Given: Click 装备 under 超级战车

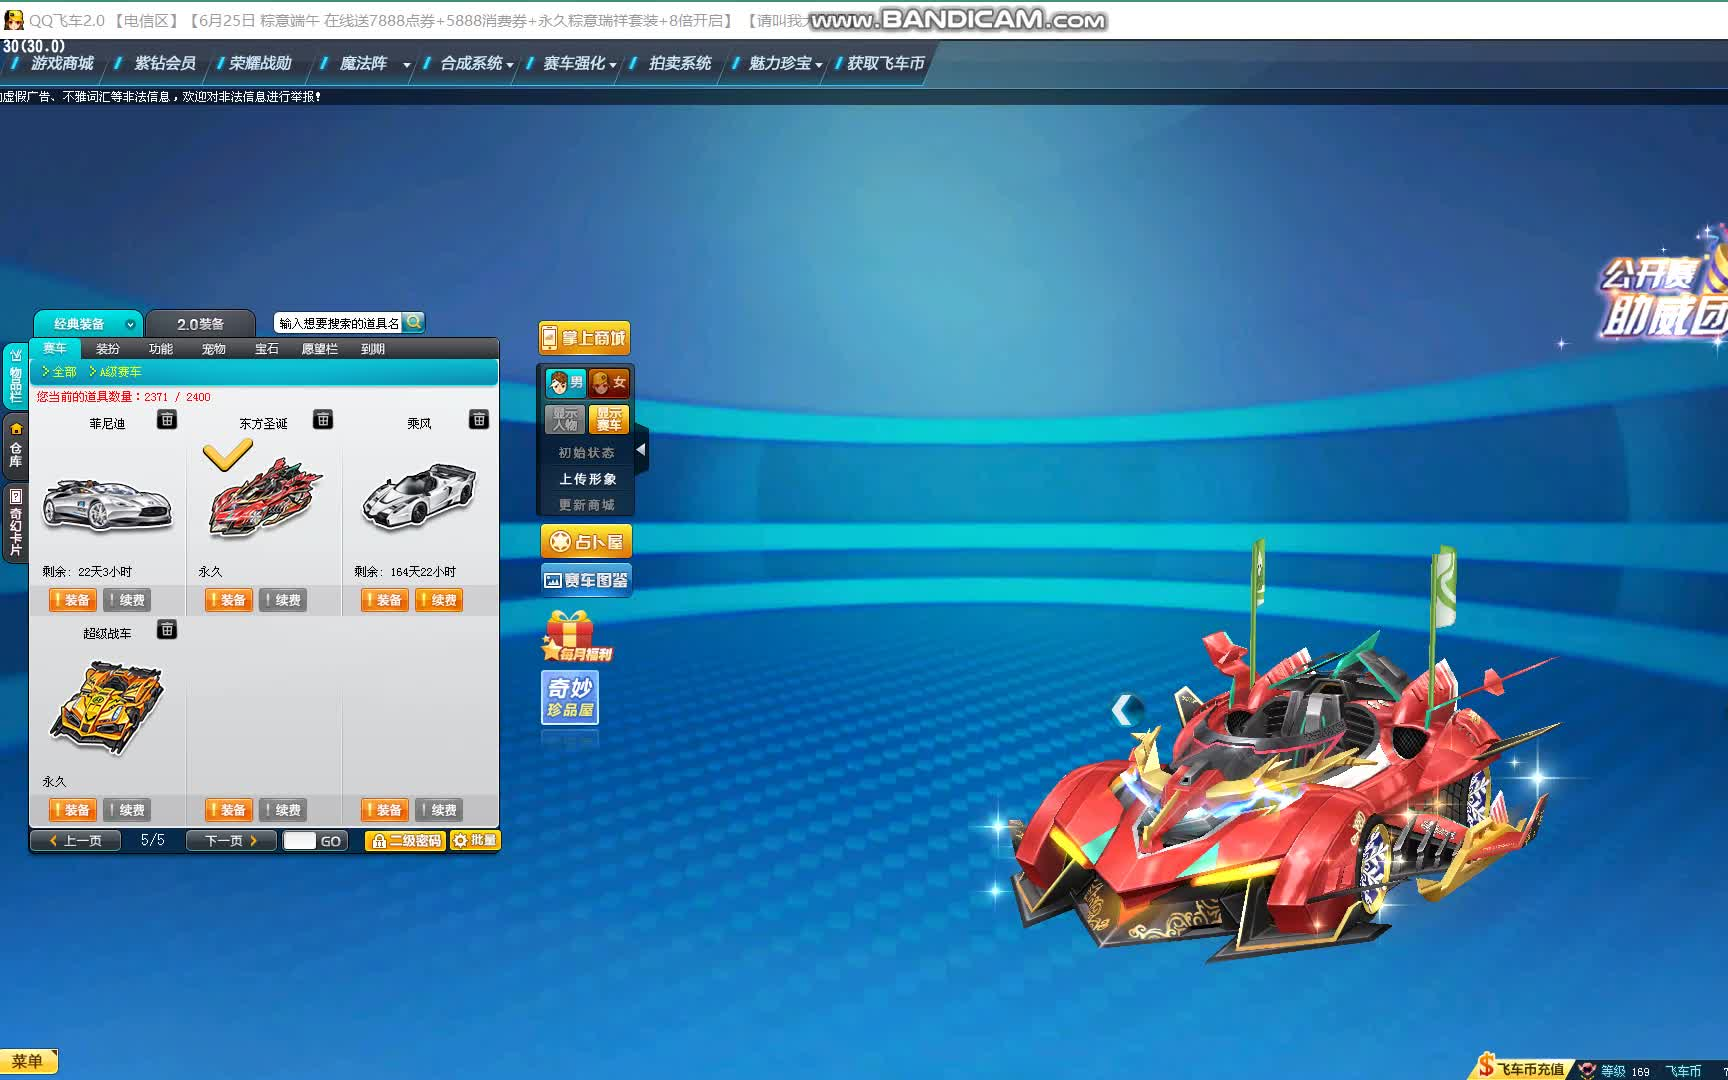Looking at the screenshot, I should (73, 810).
